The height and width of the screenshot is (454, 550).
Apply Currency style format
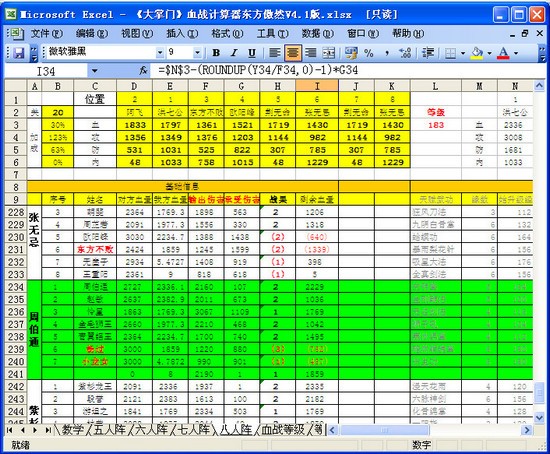pyautogui.click(x=351, y=53)
